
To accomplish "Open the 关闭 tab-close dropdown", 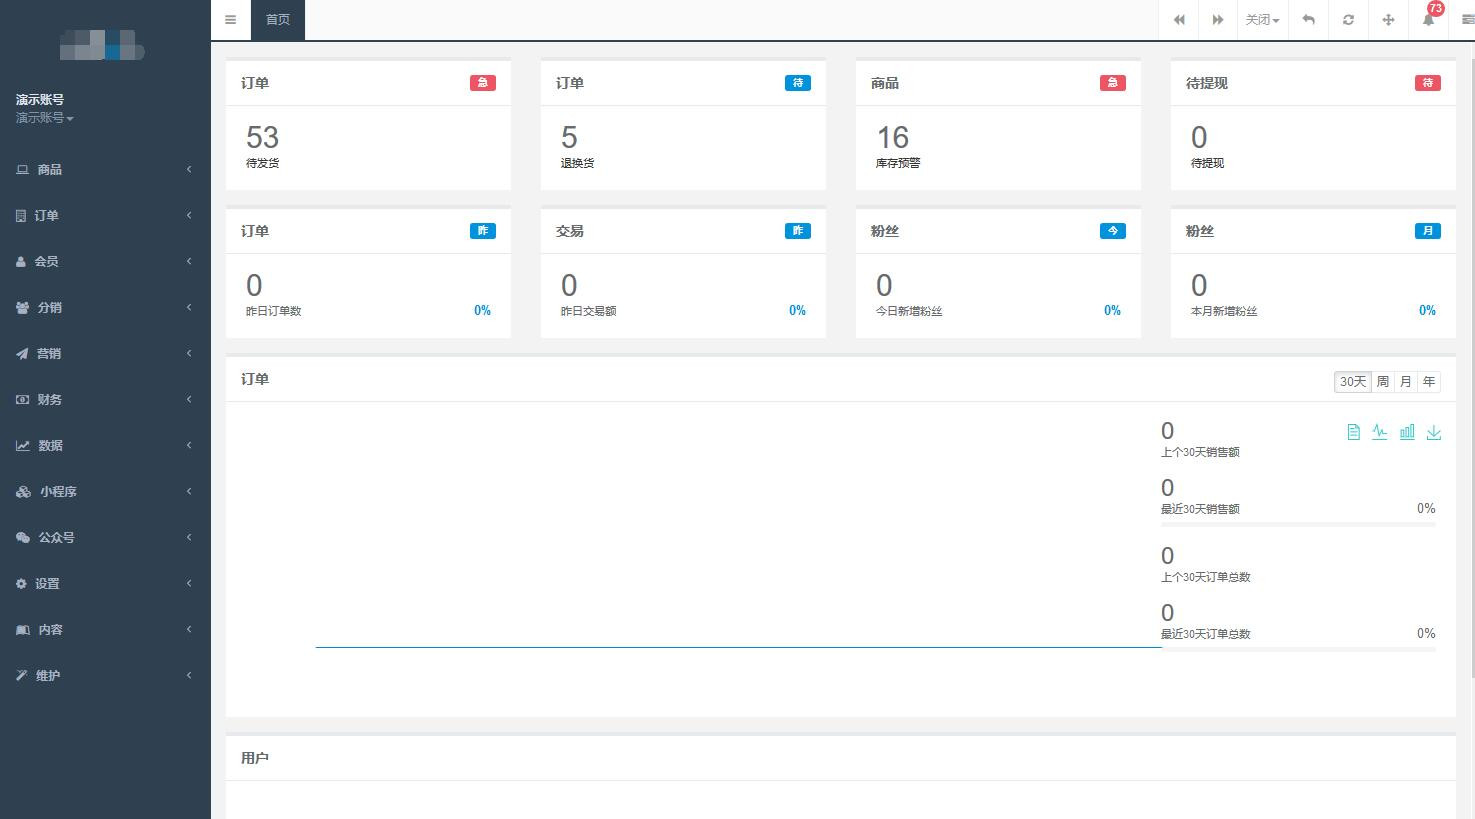I will (x=1262, y=20).
